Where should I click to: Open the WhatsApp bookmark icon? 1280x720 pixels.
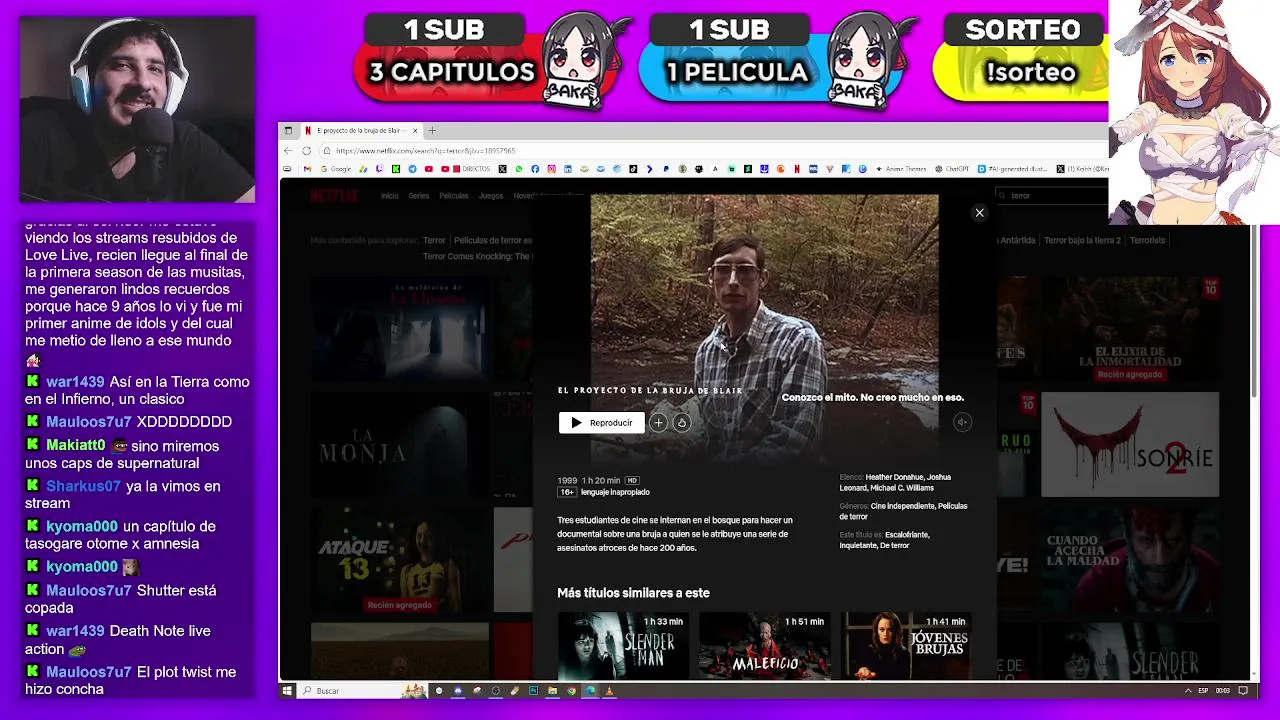coord(519,169)
